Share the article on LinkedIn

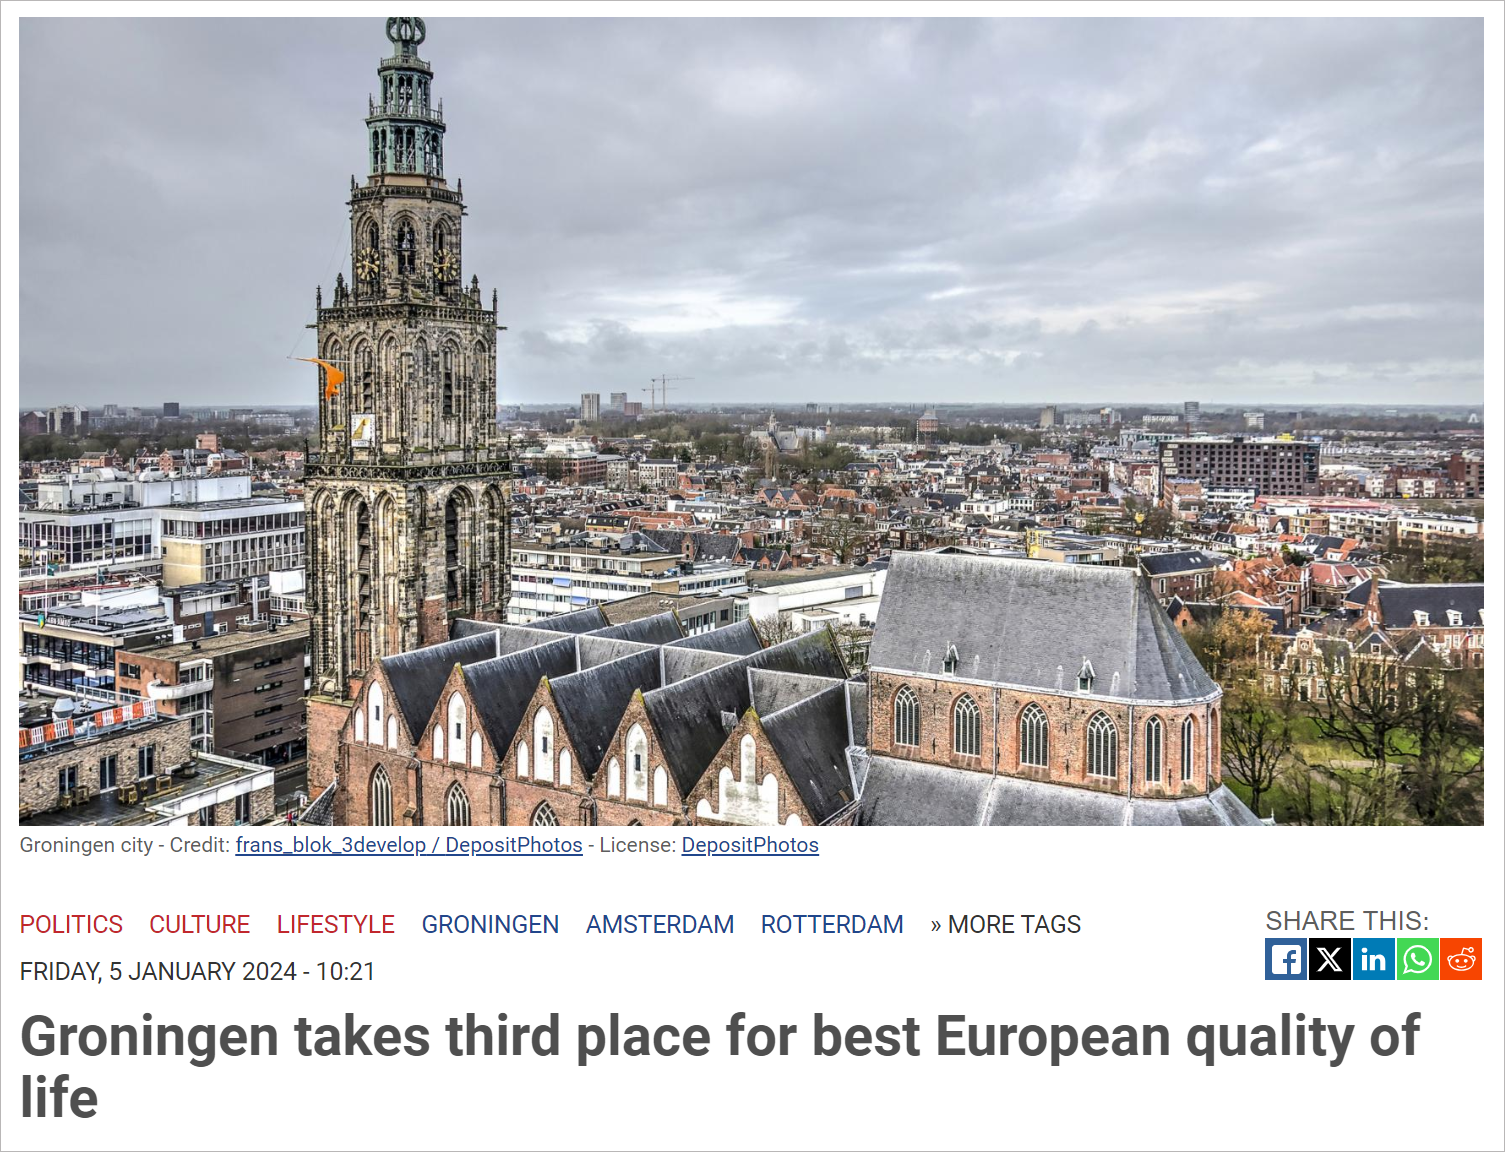pos(1373,960)
